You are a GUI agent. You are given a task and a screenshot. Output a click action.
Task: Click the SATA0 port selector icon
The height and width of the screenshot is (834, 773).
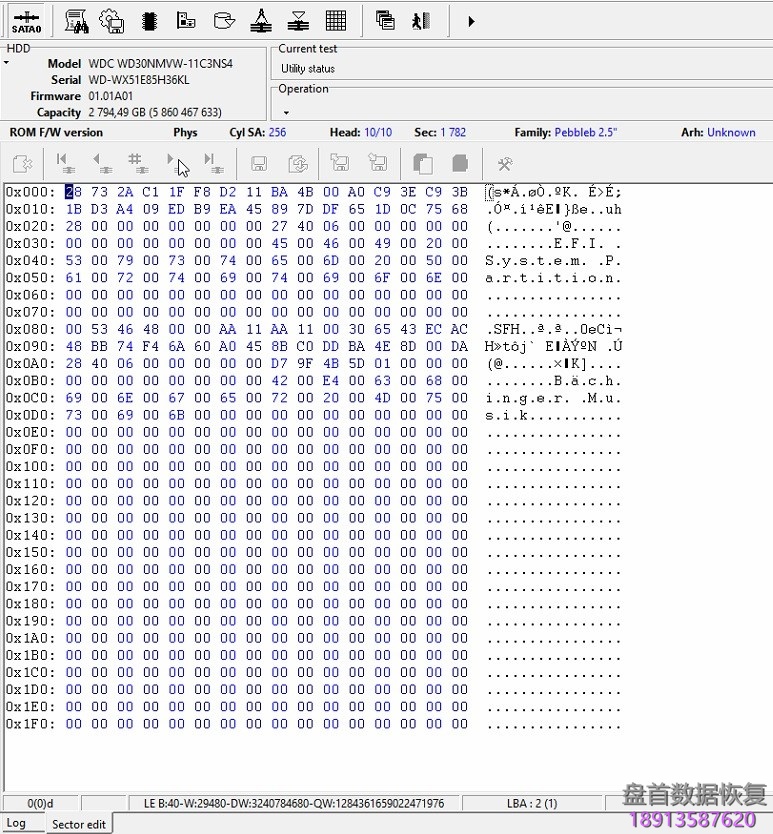pos(26,22)
